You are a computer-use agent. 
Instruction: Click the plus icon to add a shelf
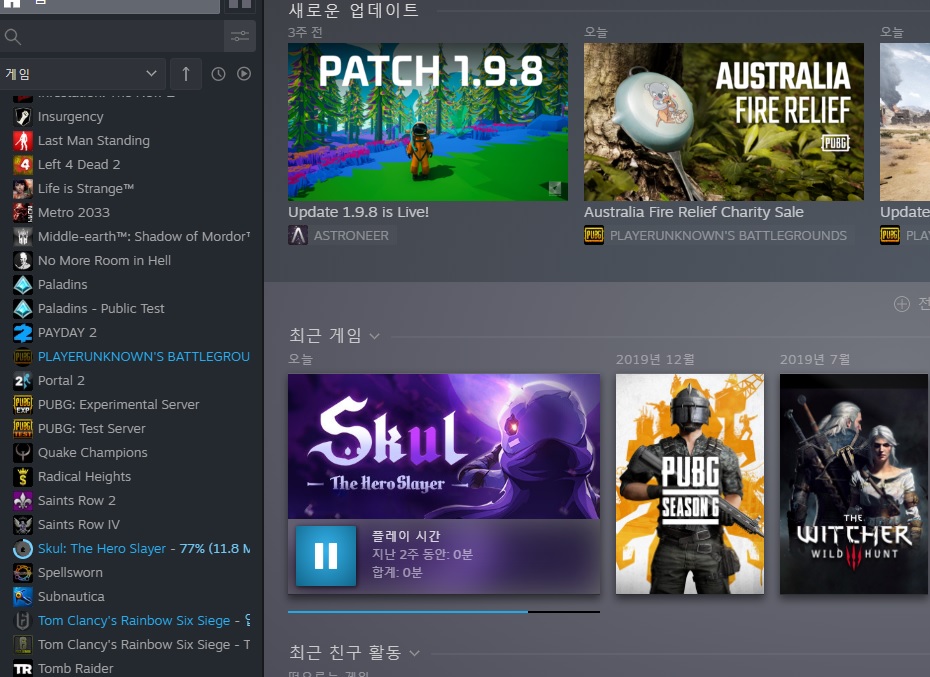(x=901, y=304)
